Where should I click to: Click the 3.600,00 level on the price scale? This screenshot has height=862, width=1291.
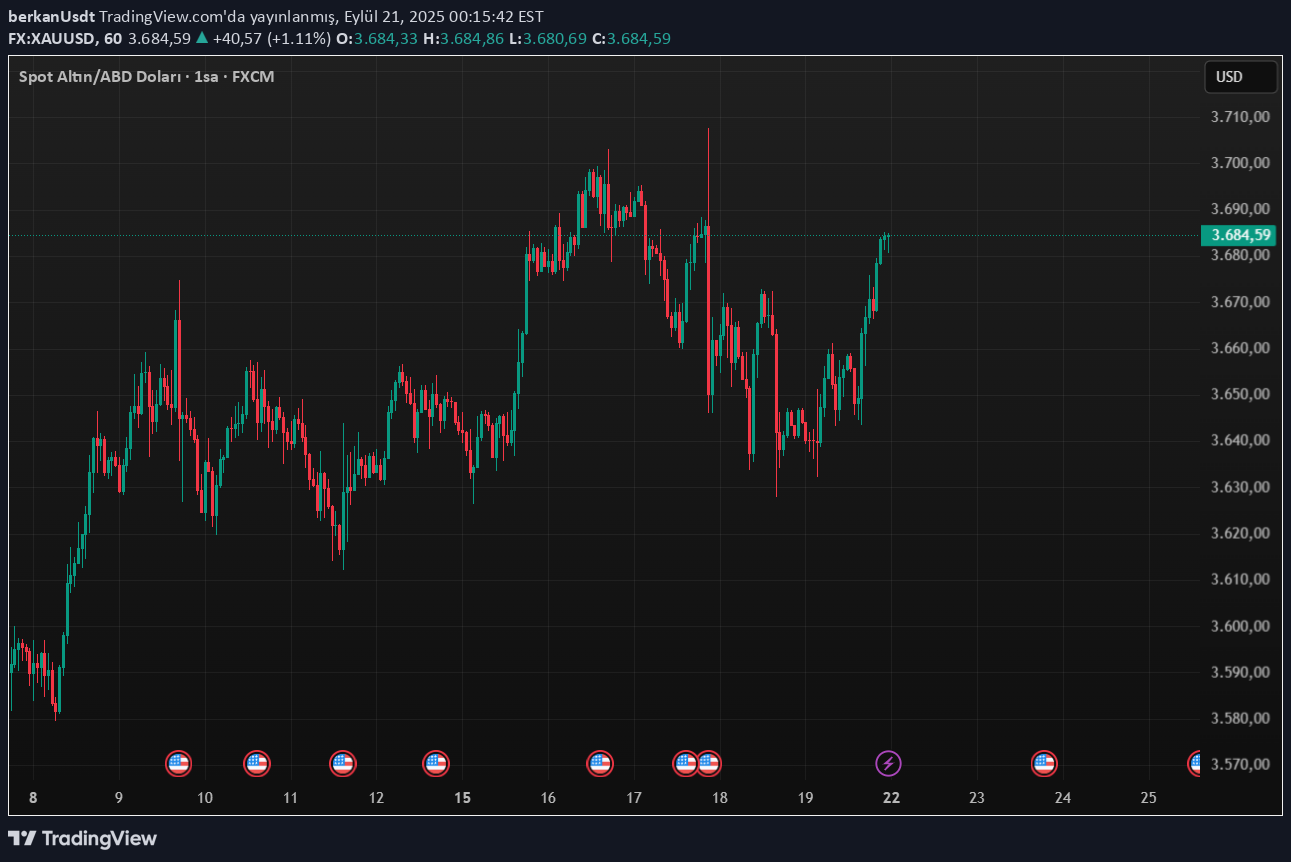(x=1239, y=626)
